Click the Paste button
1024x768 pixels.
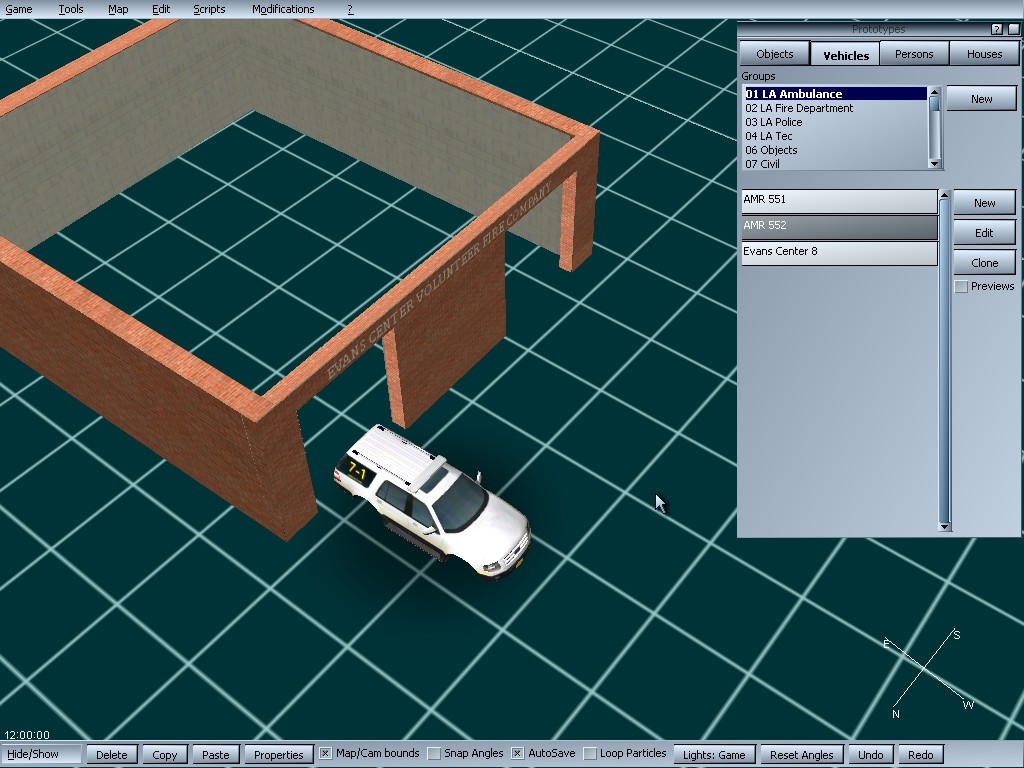(x=216, y=754)
